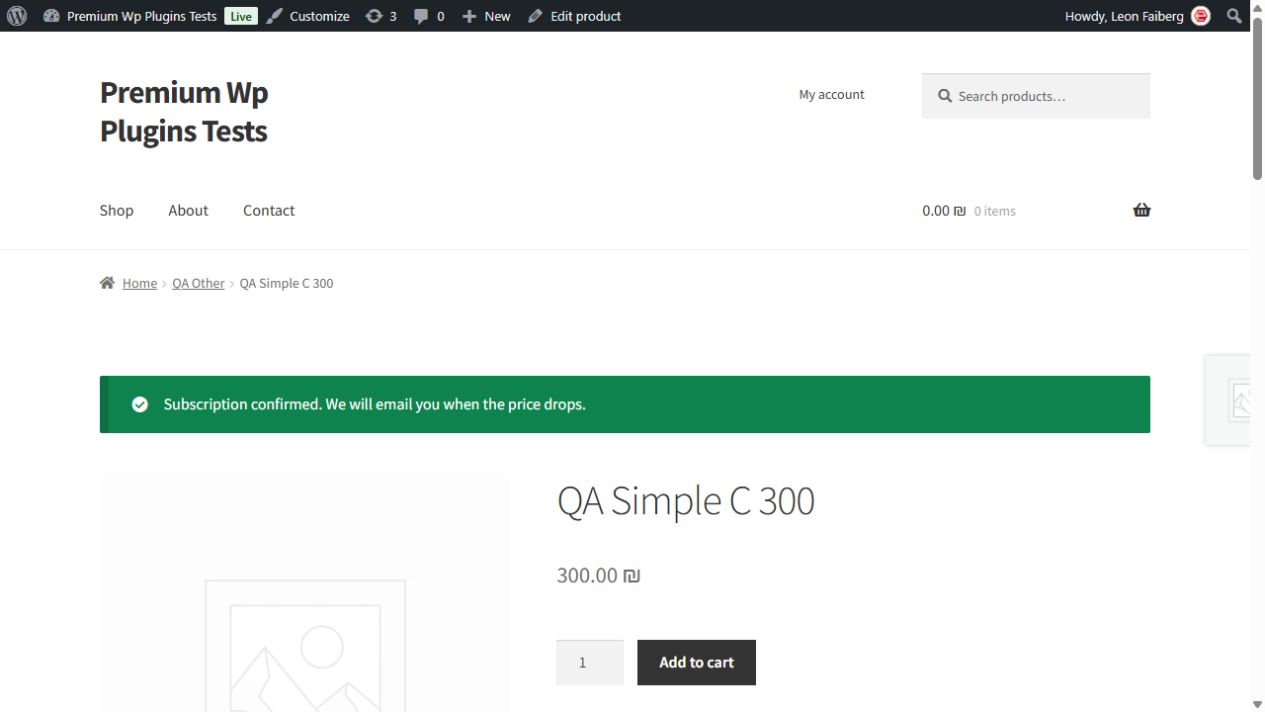This screenshot has width=1265, height=712.
Task: Open Premium Wp Plugins Tests admin link
Action: pos(141,16)
